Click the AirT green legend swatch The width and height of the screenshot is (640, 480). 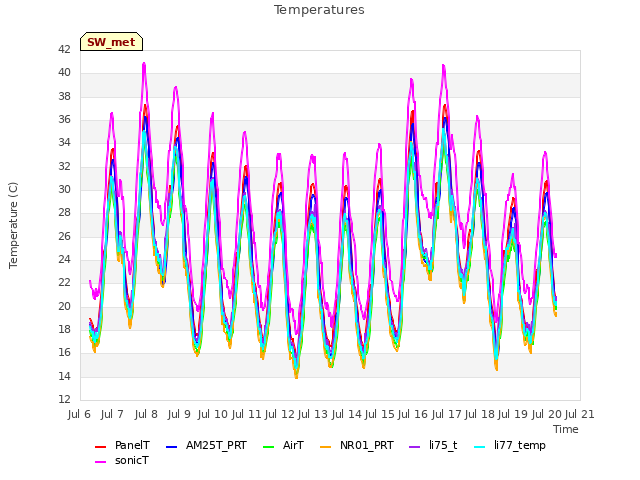[x=269, y=447]
